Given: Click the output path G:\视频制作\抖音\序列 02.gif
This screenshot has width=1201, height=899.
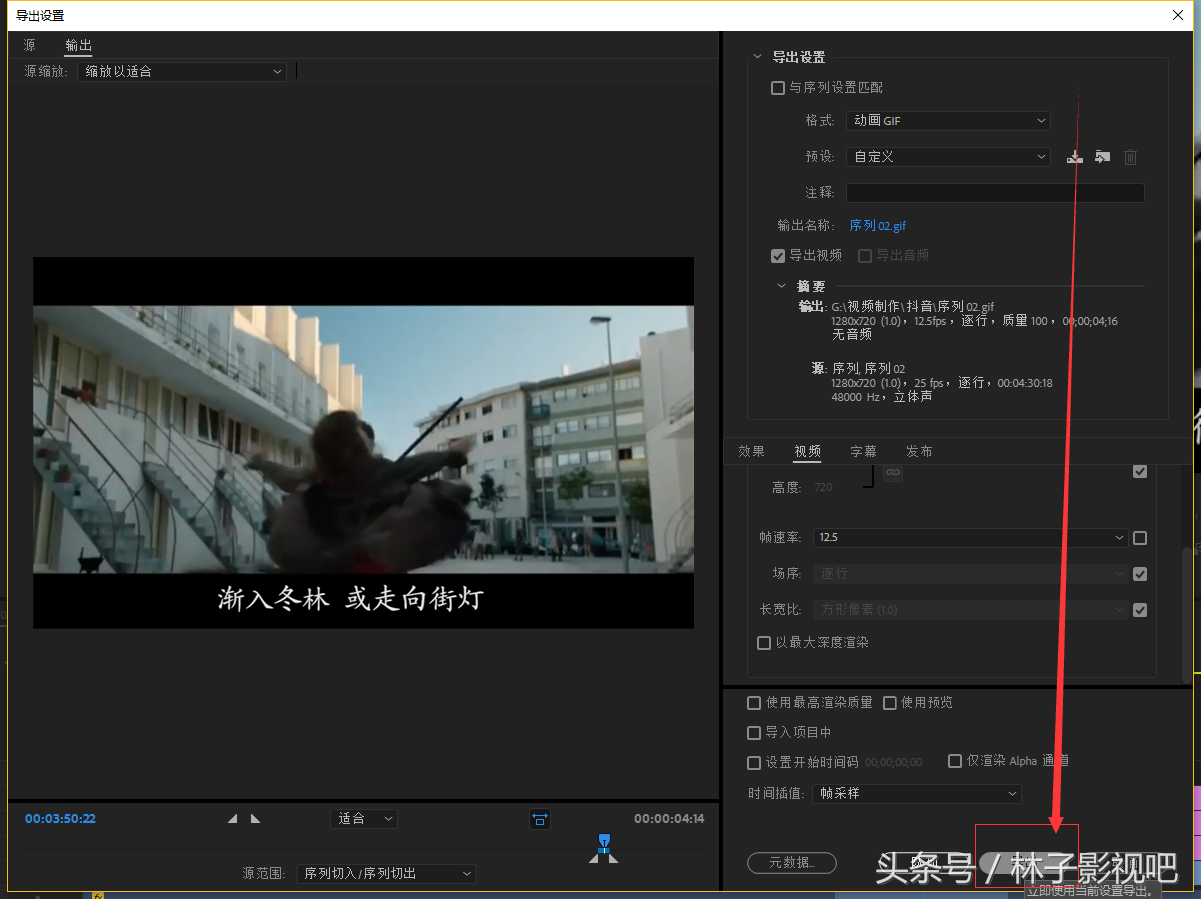Looking at the screenshot, I should pyautogui.click(x=913, y=307).
